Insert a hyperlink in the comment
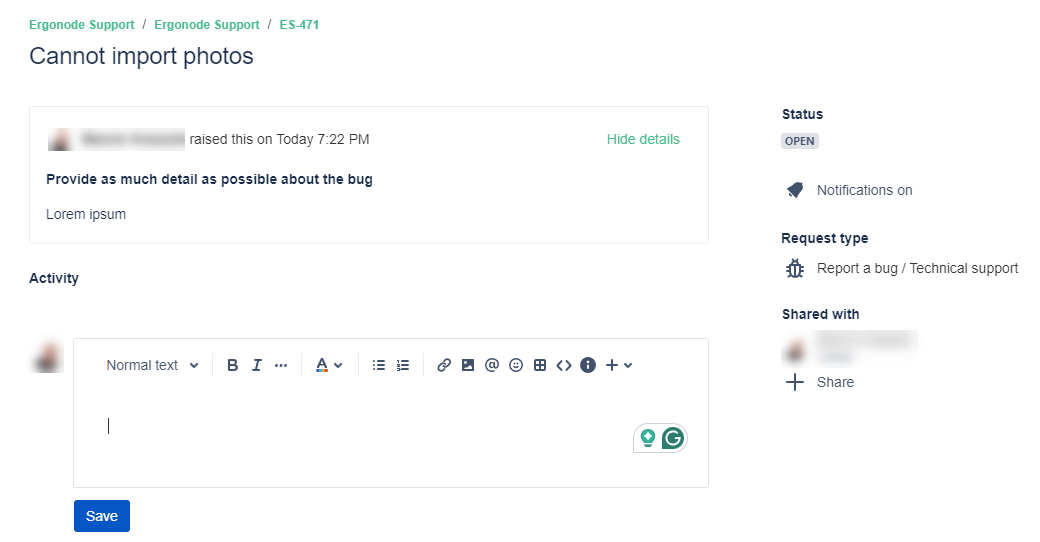 [444, 366]
